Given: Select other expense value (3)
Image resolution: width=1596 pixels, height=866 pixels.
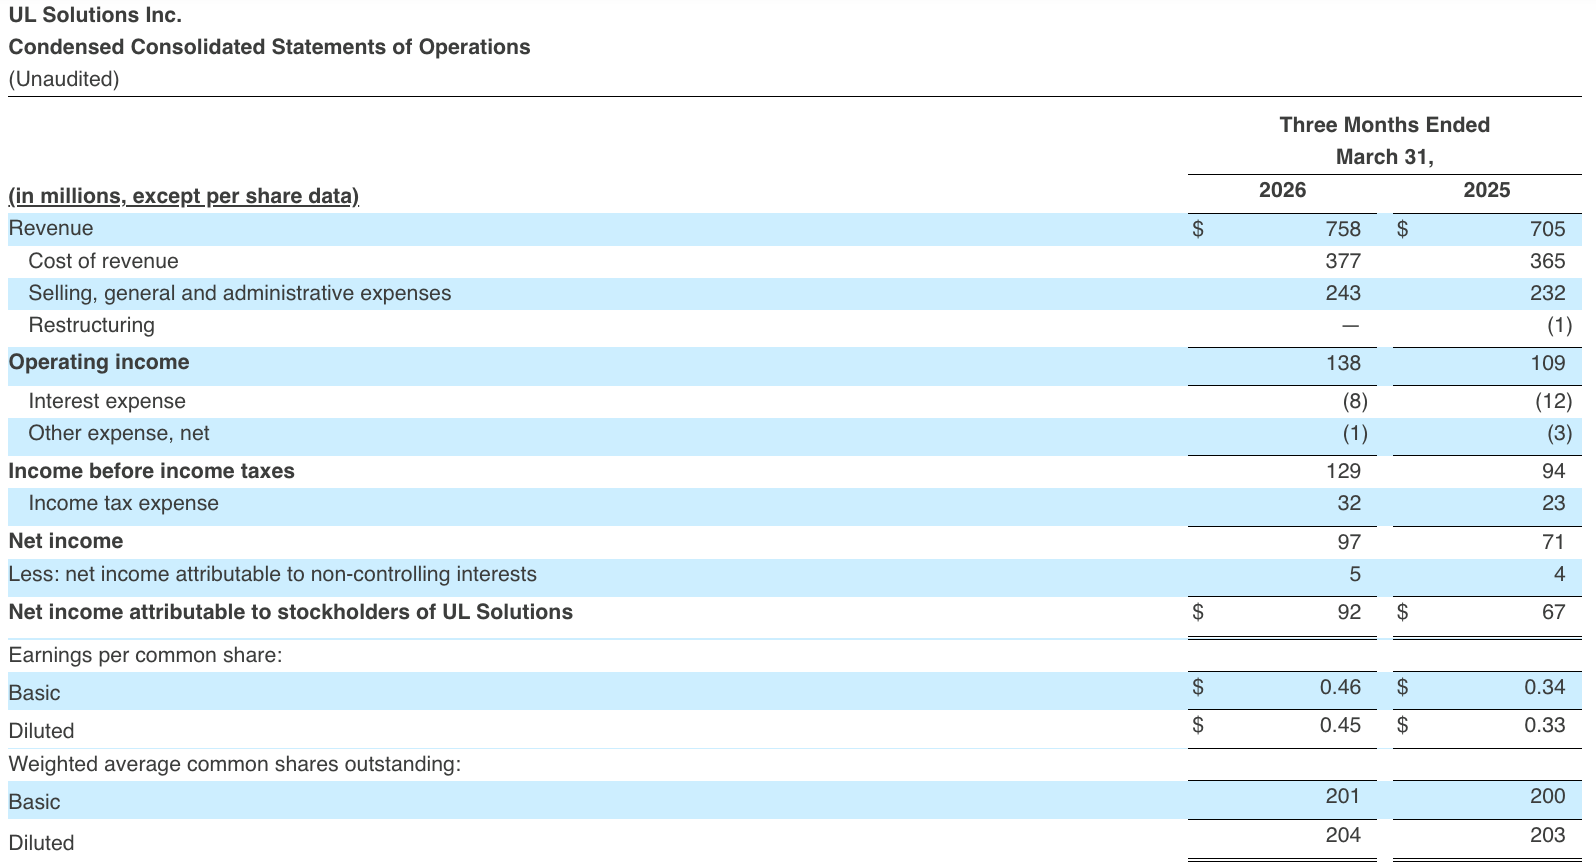Looking at the screenshot, I should coord(1559,433).
